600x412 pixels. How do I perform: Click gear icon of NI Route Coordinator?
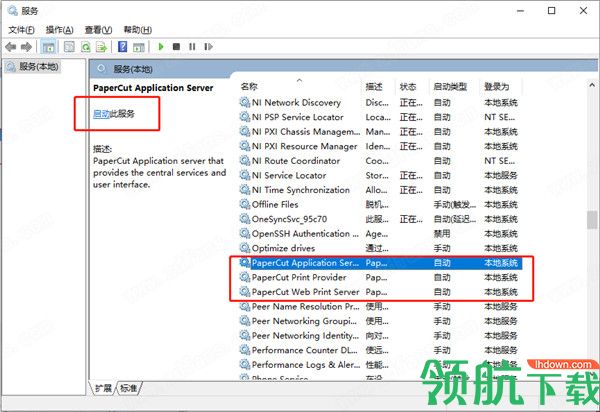(245, 161)
